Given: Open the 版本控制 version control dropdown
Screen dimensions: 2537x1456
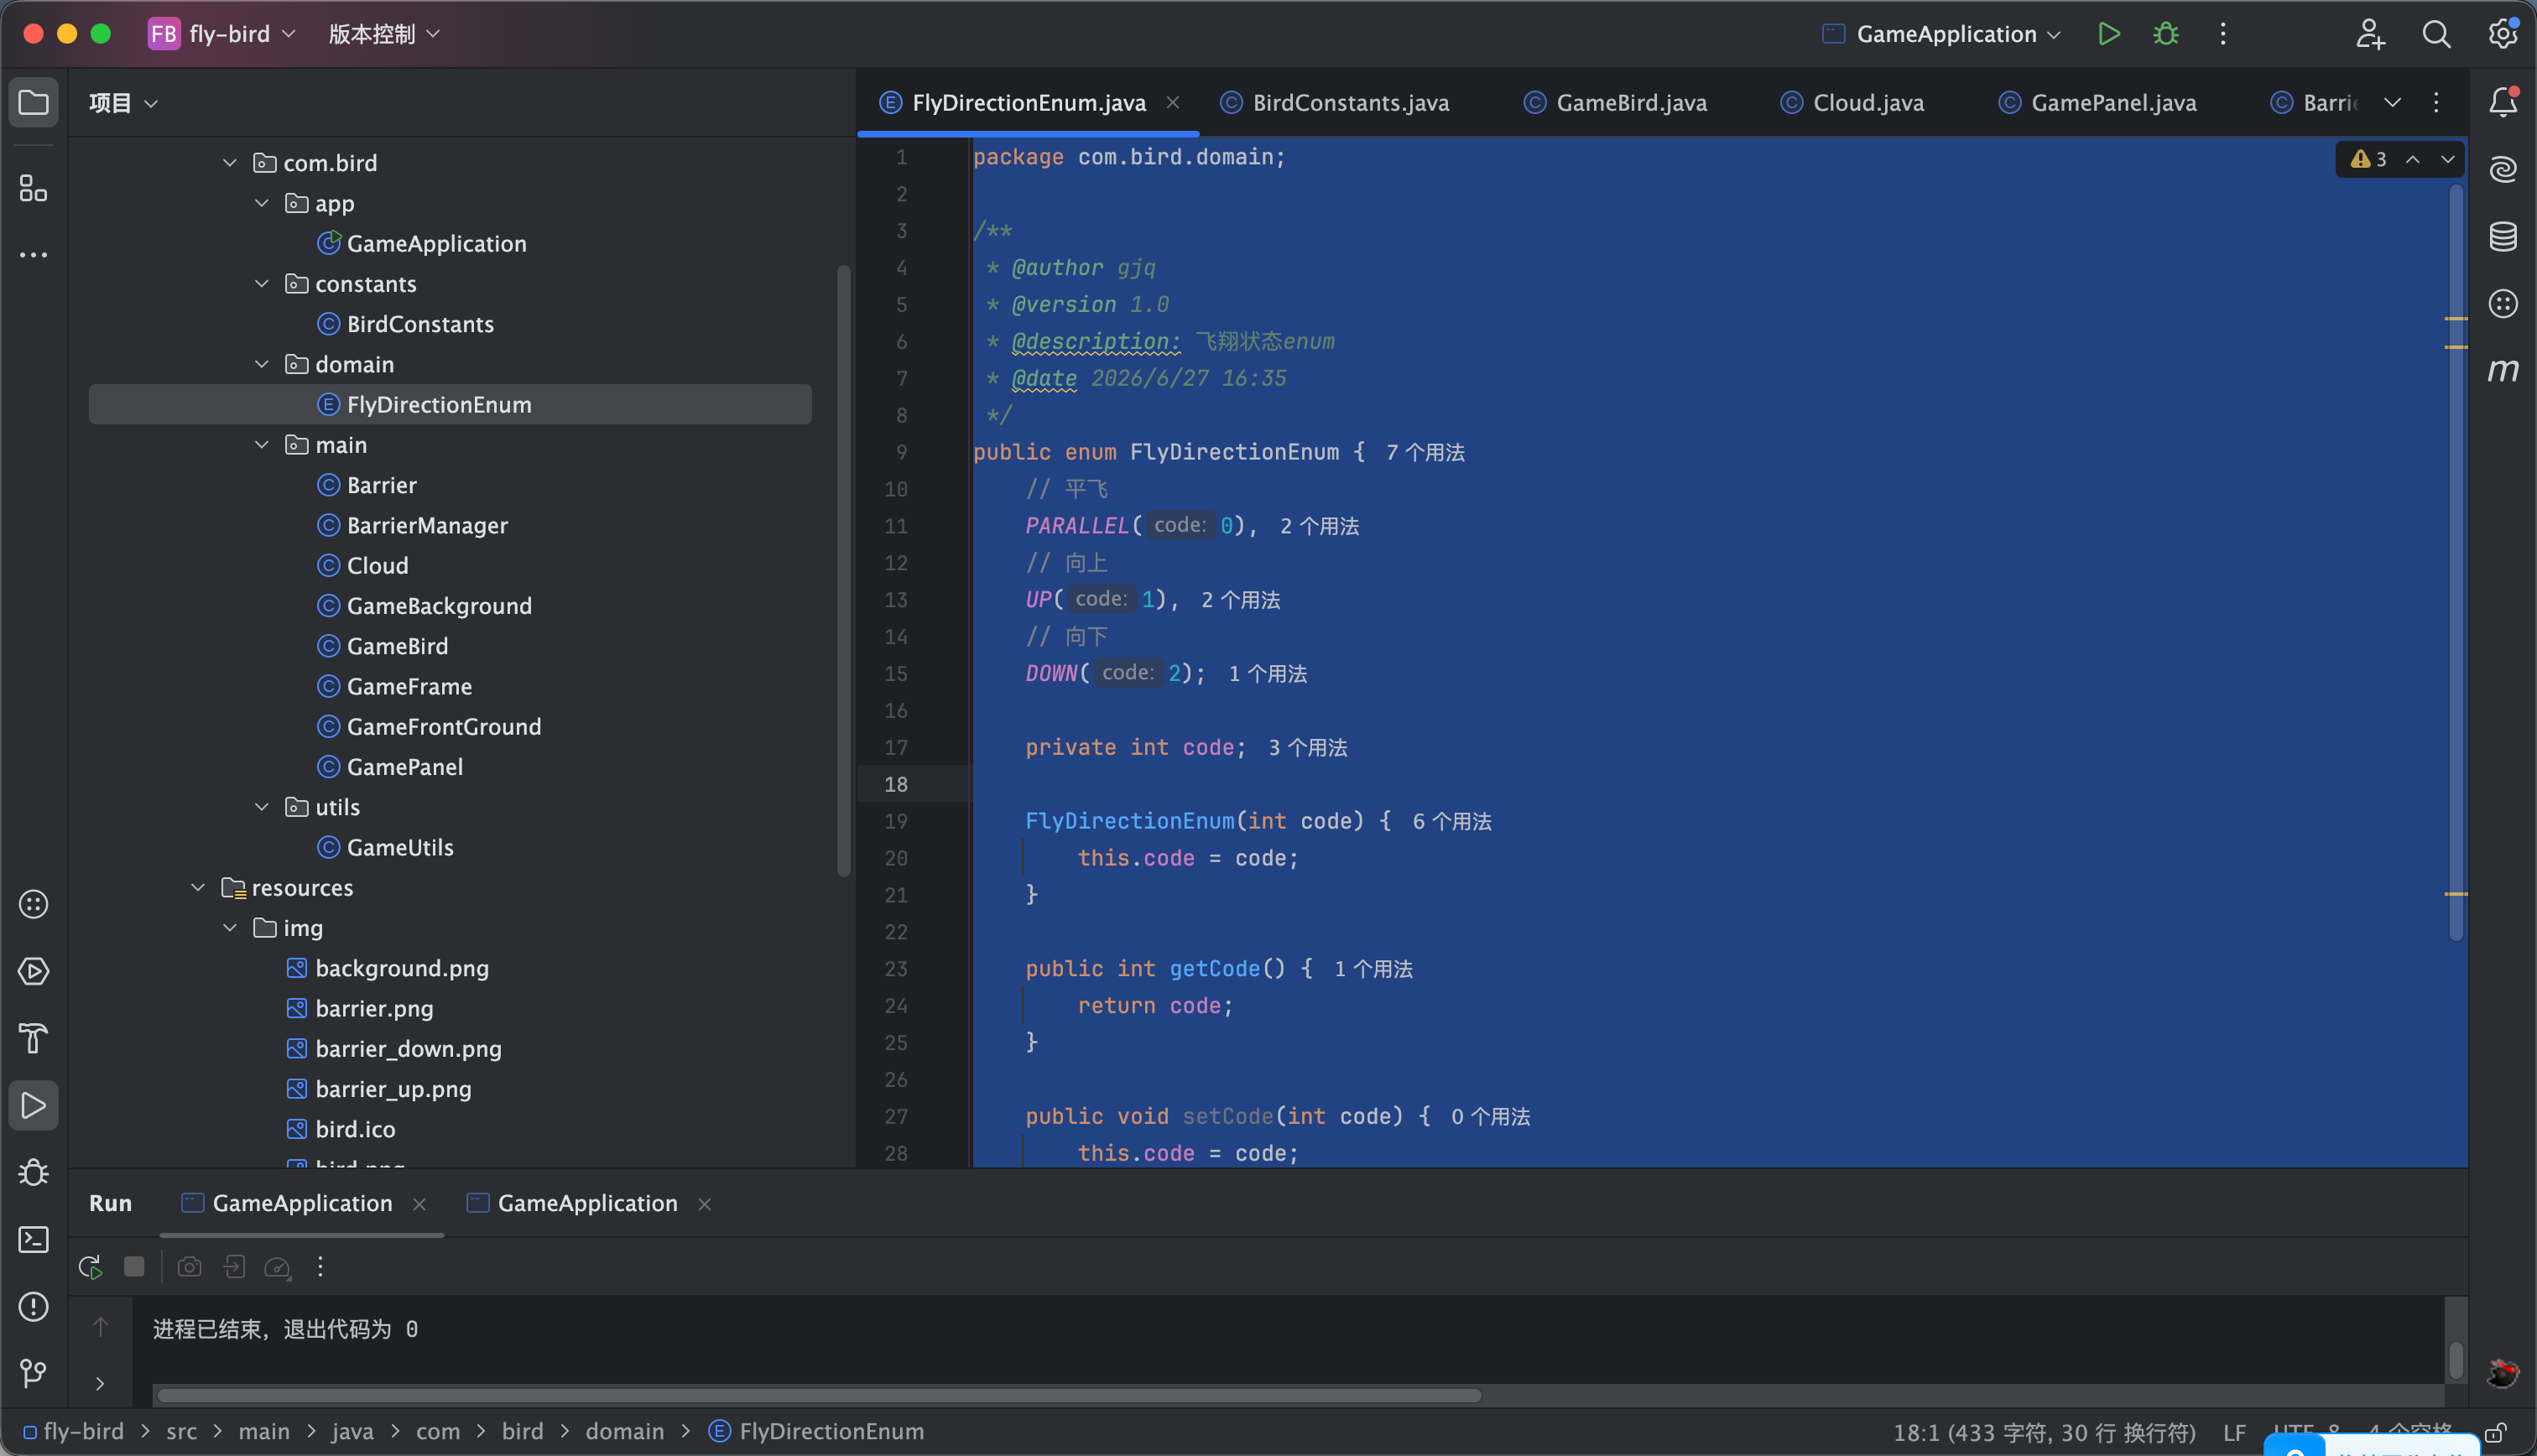Looking at the screenshot, I should pyautogui.click(x=384, y=34).
